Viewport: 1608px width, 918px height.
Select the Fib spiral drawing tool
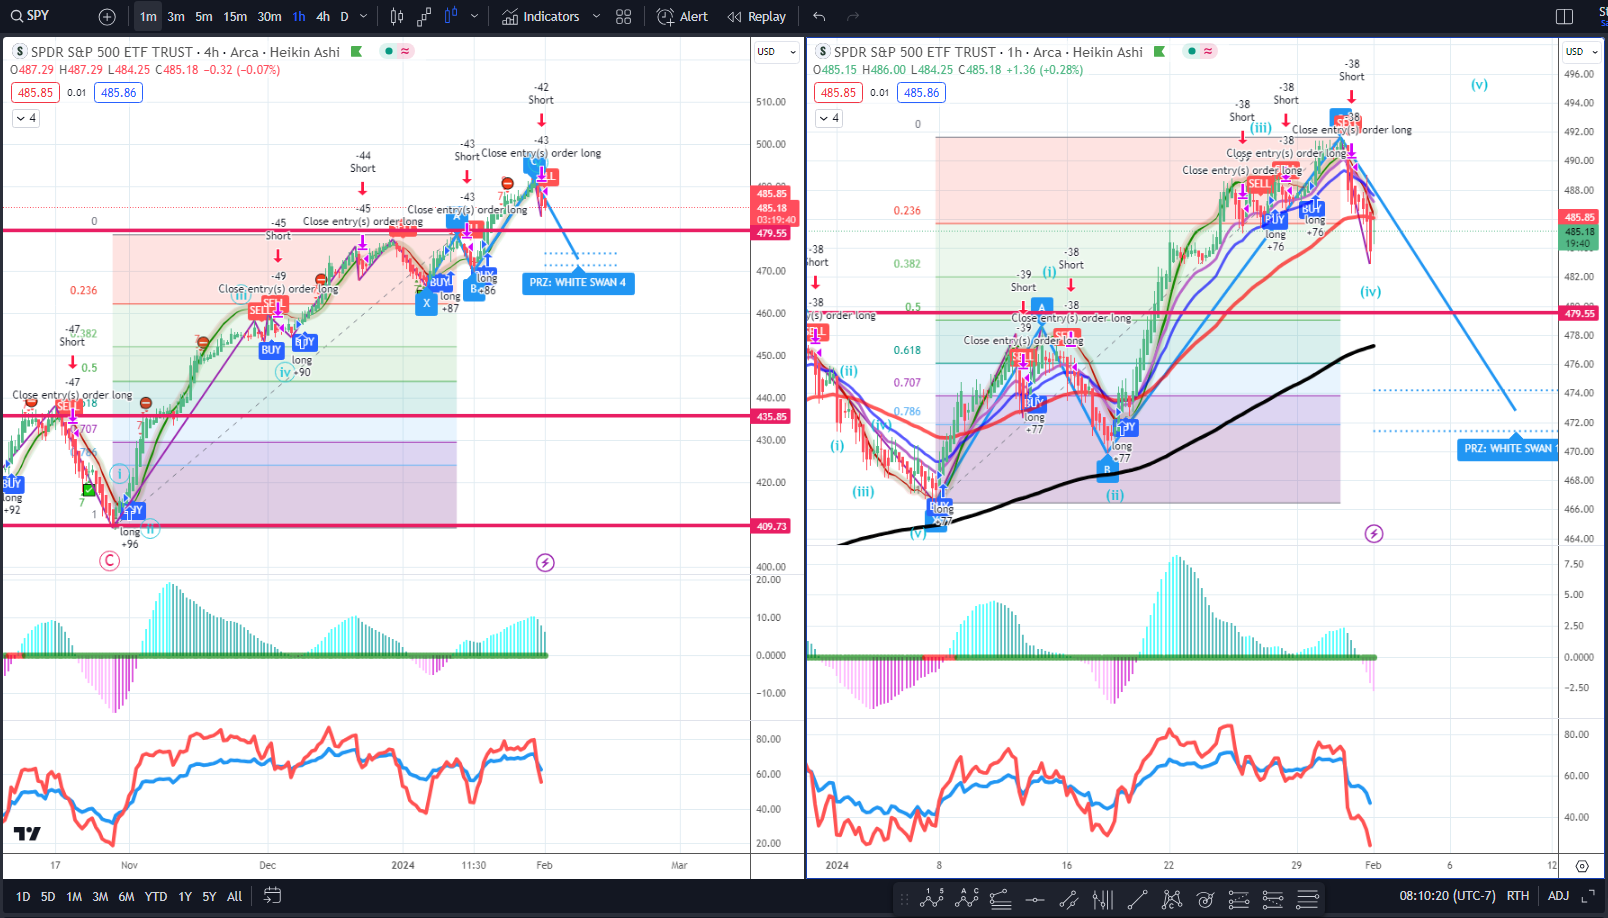[1206, 899]
